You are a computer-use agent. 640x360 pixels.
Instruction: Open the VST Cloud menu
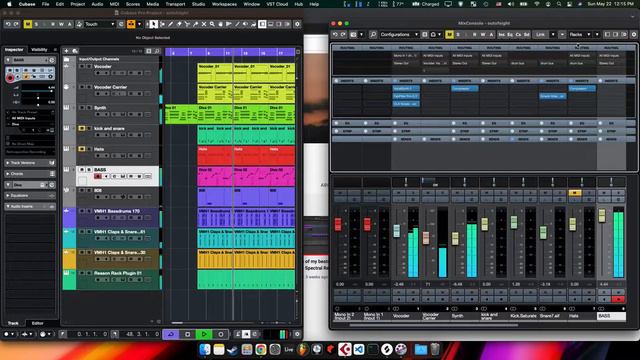277,4
